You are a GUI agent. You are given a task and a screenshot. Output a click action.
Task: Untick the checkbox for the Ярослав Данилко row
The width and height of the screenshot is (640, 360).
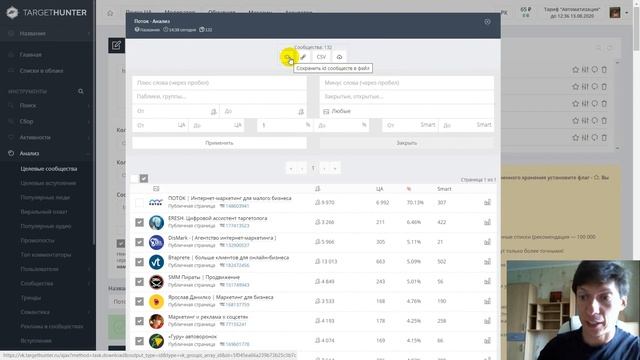point(140,301)
